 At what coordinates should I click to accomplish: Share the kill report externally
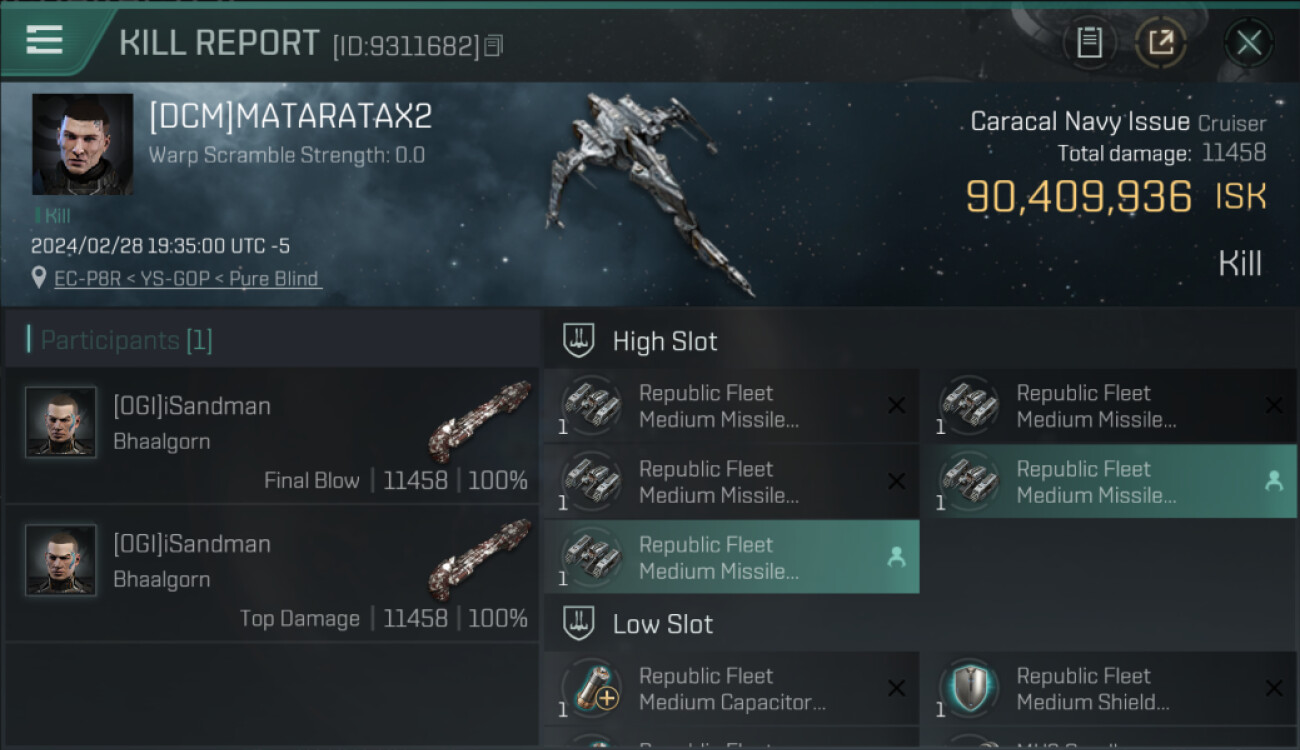[1161, 43]
